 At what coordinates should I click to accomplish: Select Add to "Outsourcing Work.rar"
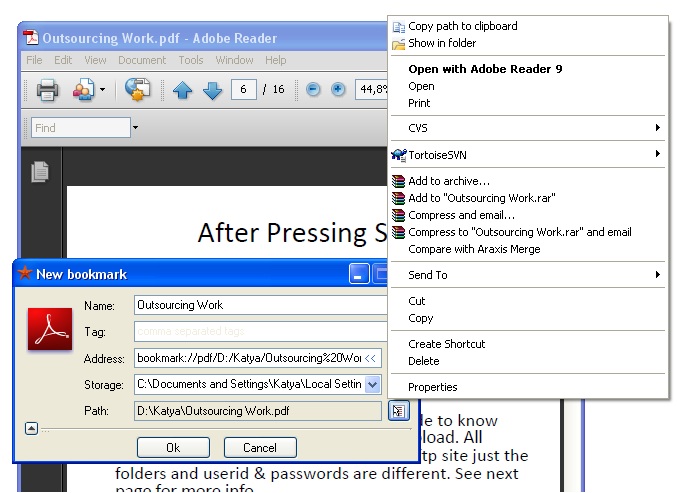coord(527,198)
